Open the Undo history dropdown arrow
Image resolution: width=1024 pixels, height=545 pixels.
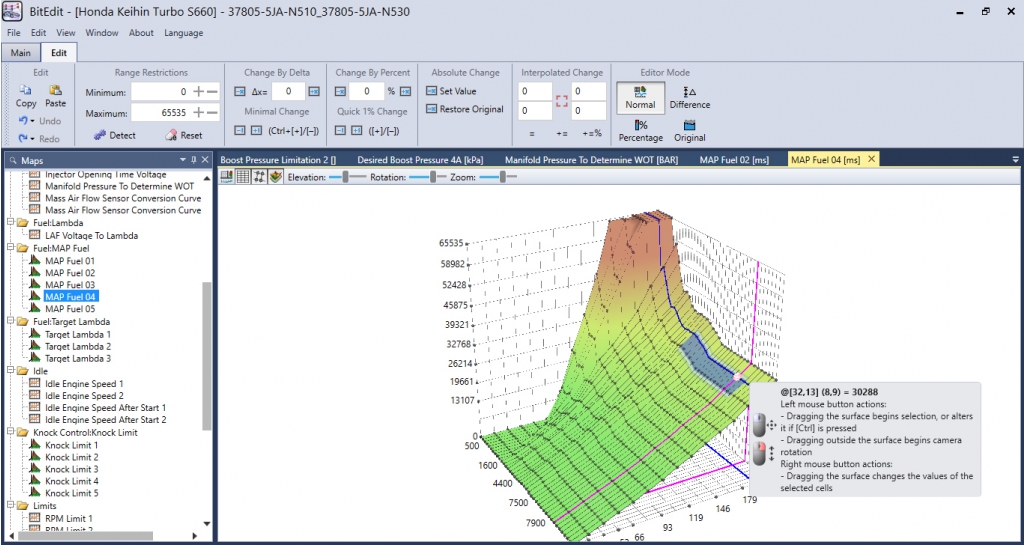[31, 121]
